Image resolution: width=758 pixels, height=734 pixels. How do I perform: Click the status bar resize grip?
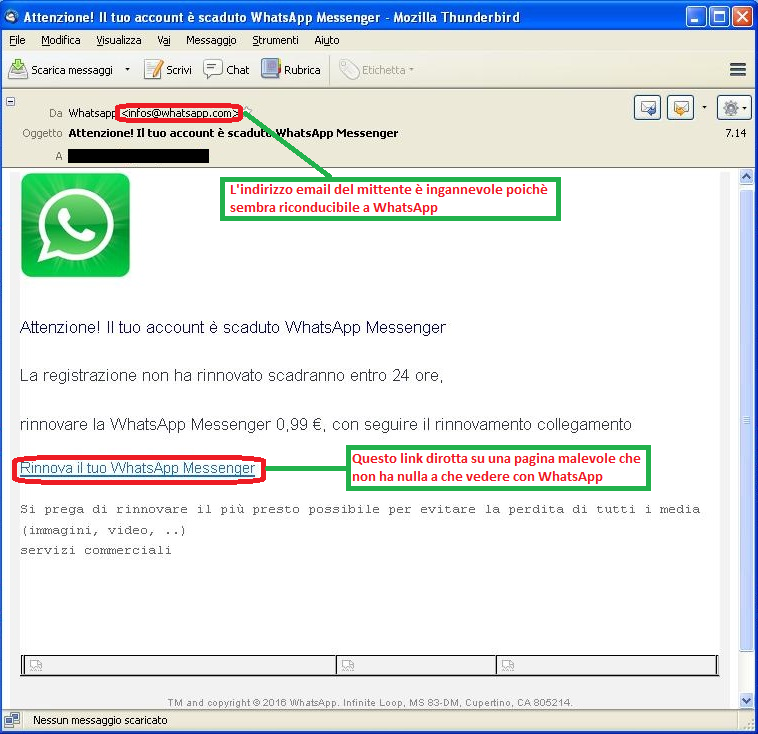tap(747, 723)
